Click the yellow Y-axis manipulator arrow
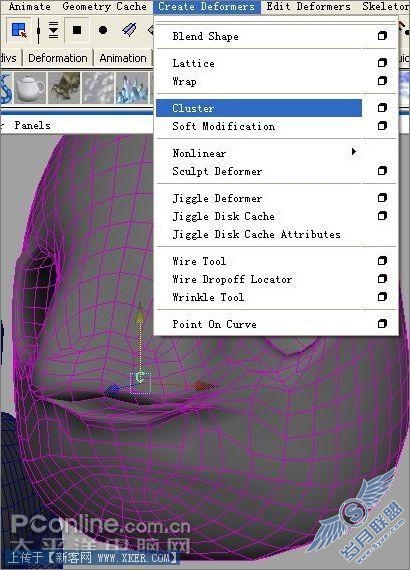Screen dimensions: 410x570 (140, 315)
